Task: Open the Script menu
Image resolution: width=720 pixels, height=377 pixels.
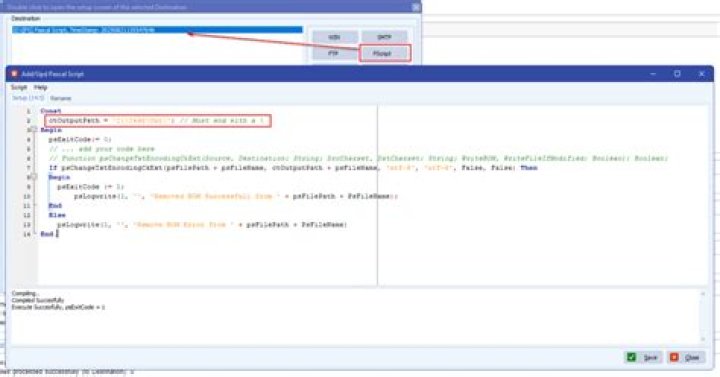Action: point(19,87)
